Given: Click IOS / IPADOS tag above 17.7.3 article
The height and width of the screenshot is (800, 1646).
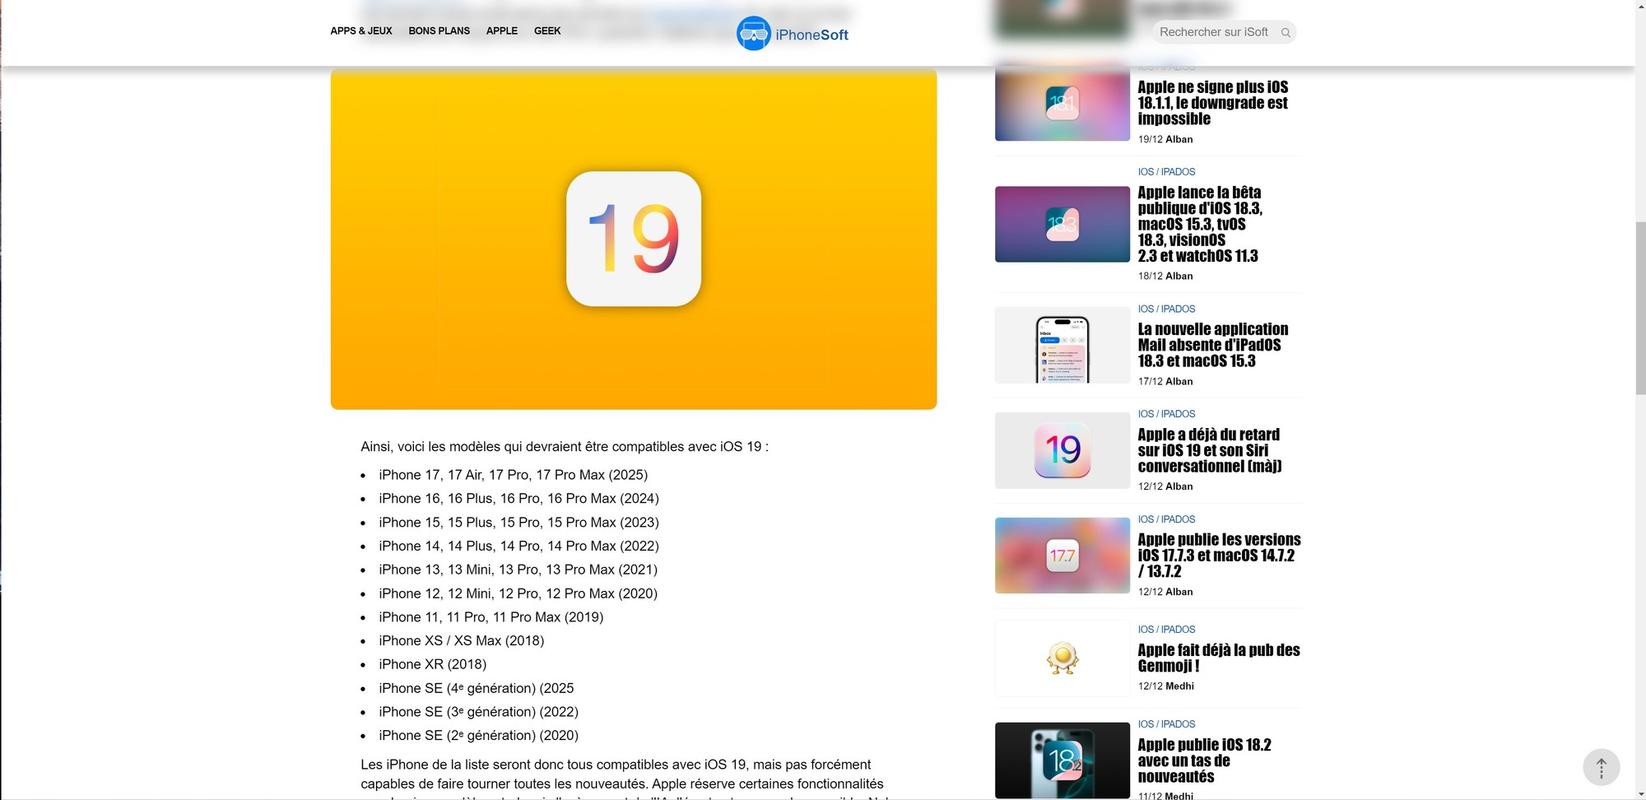Looking at the screenshot, I should (x=1166, y=520).
